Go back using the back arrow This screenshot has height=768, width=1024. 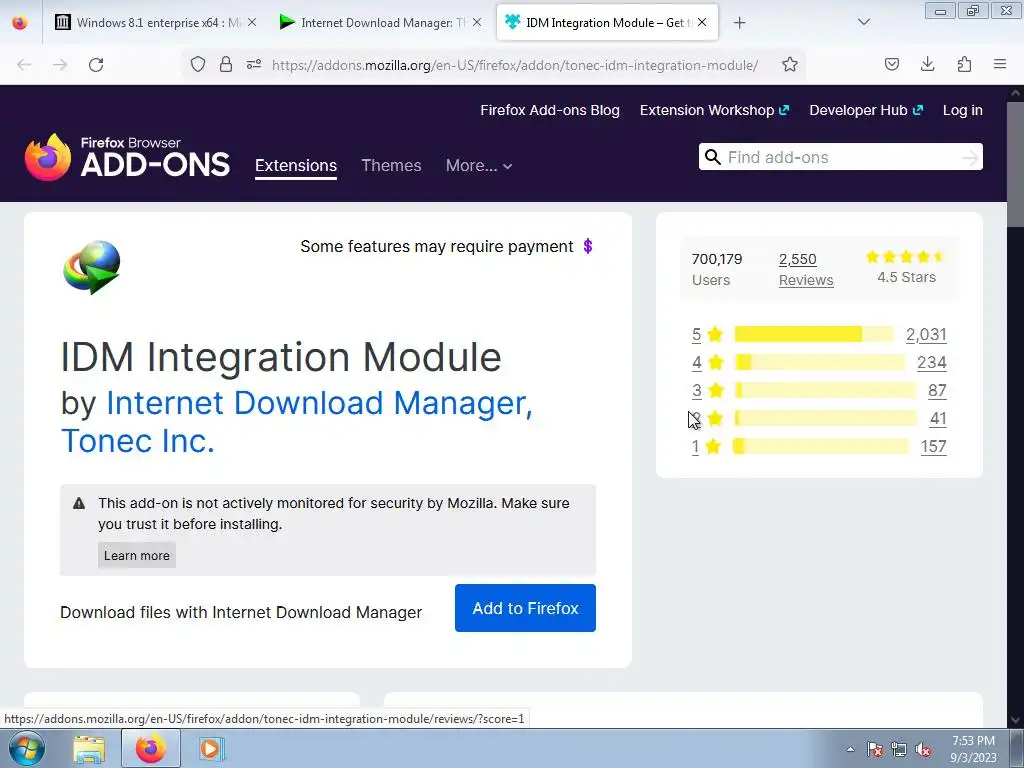pos(24,65)
